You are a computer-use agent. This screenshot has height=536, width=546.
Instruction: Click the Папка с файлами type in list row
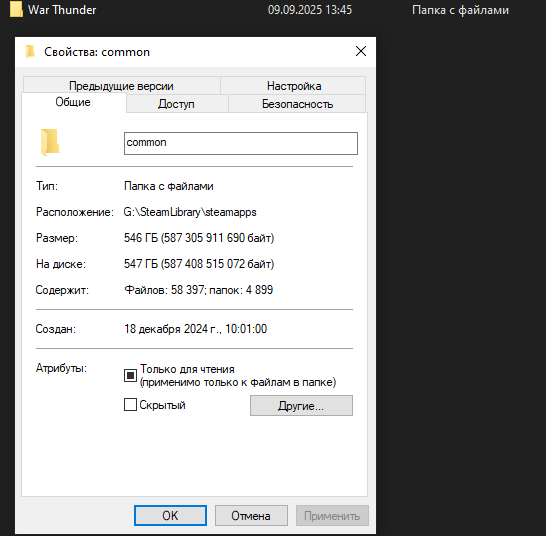(x=460, y=10)
